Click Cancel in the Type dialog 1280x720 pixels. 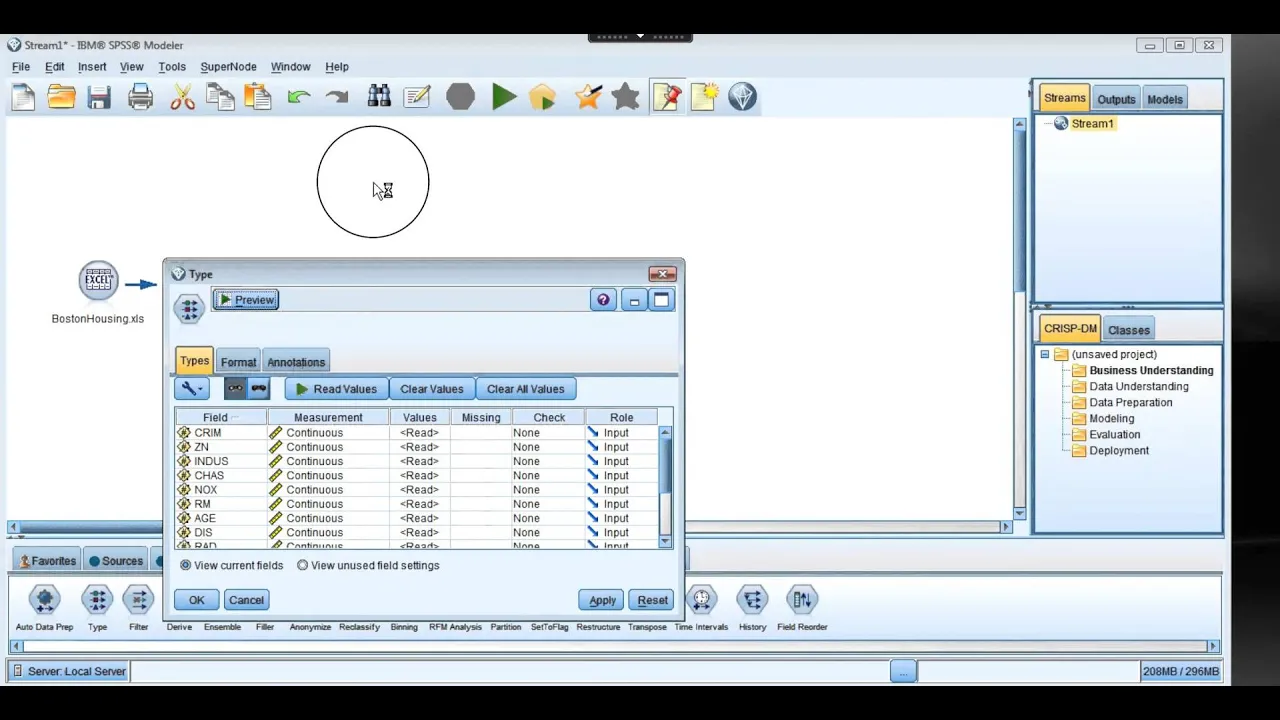click(x=246, y=600)
